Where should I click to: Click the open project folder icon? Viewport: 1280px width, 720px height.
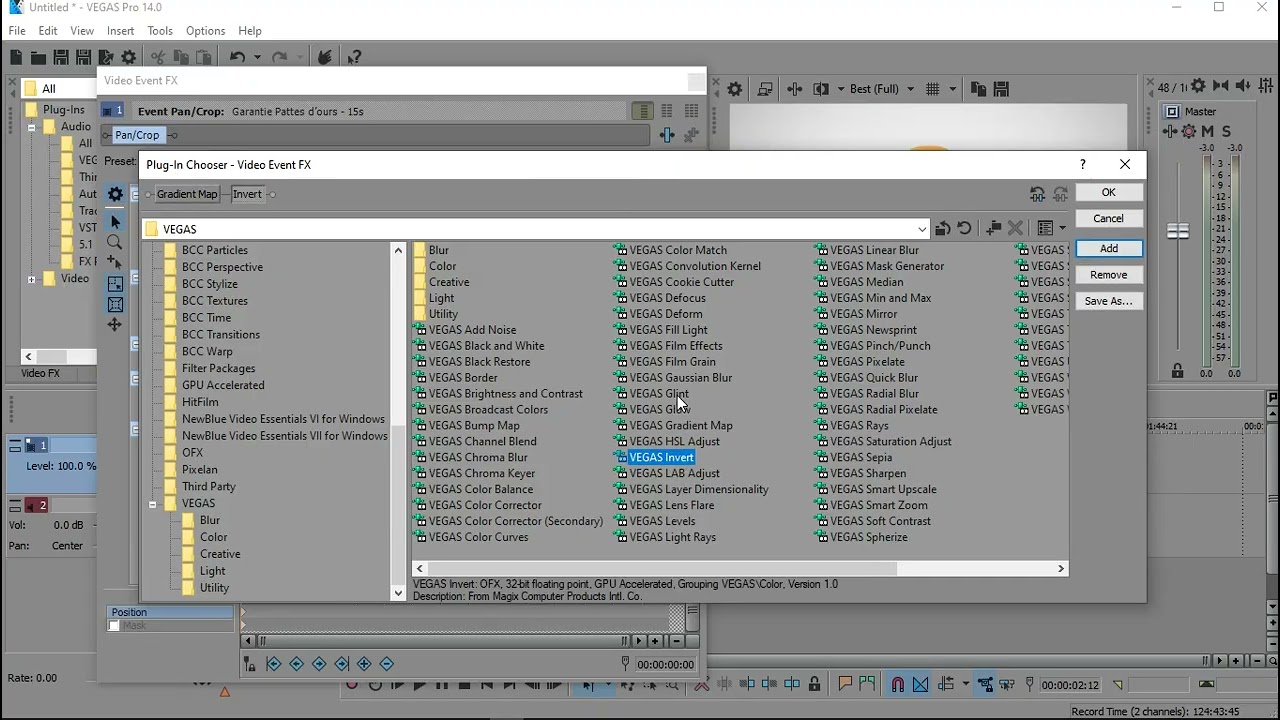[x=38, y=58]
